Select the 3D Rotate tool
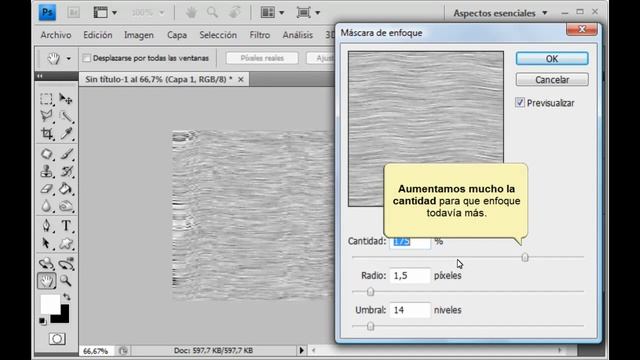 point(47,264)
